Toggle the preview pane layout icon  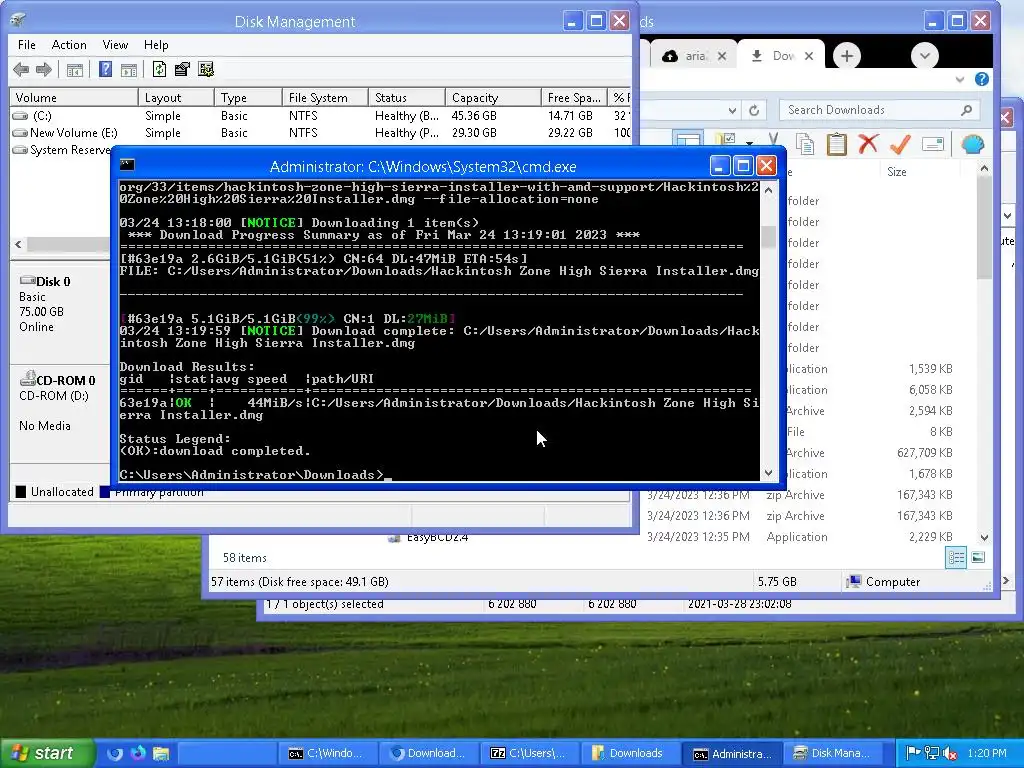pos(688,140)
